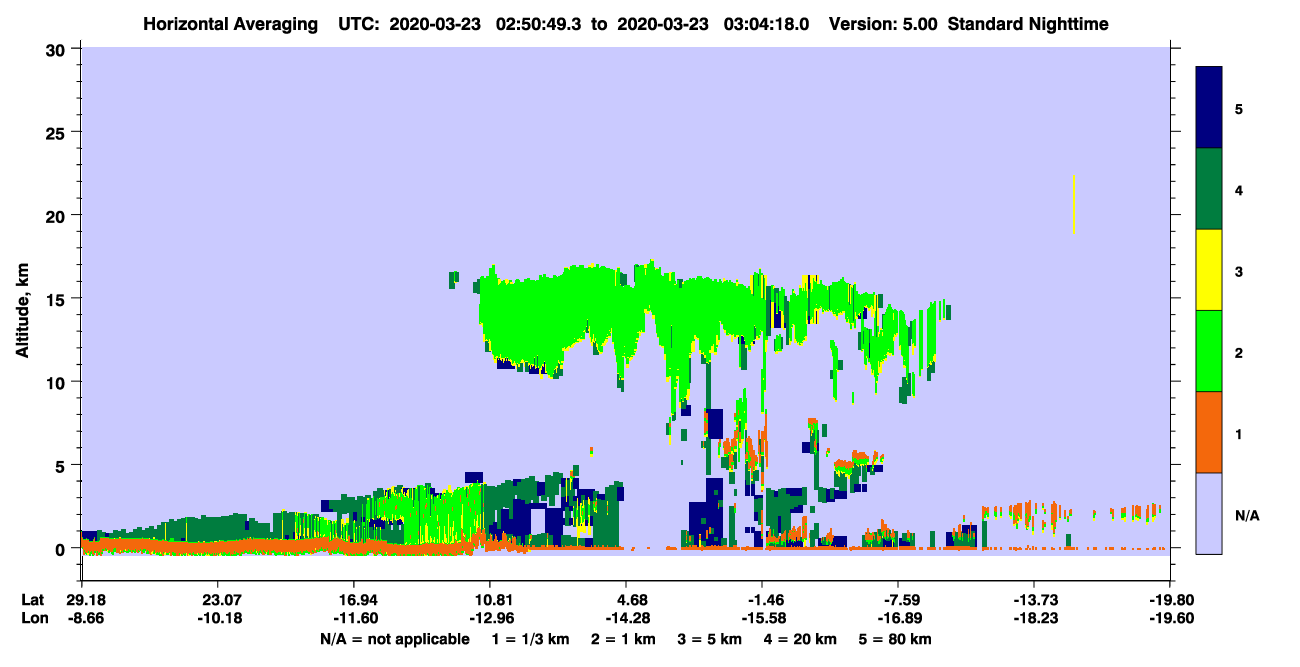Image resolution: width=1300 pixels, height=667 pixels.
Task: Click the colorbar label 2
Action: pos(1239,353)
